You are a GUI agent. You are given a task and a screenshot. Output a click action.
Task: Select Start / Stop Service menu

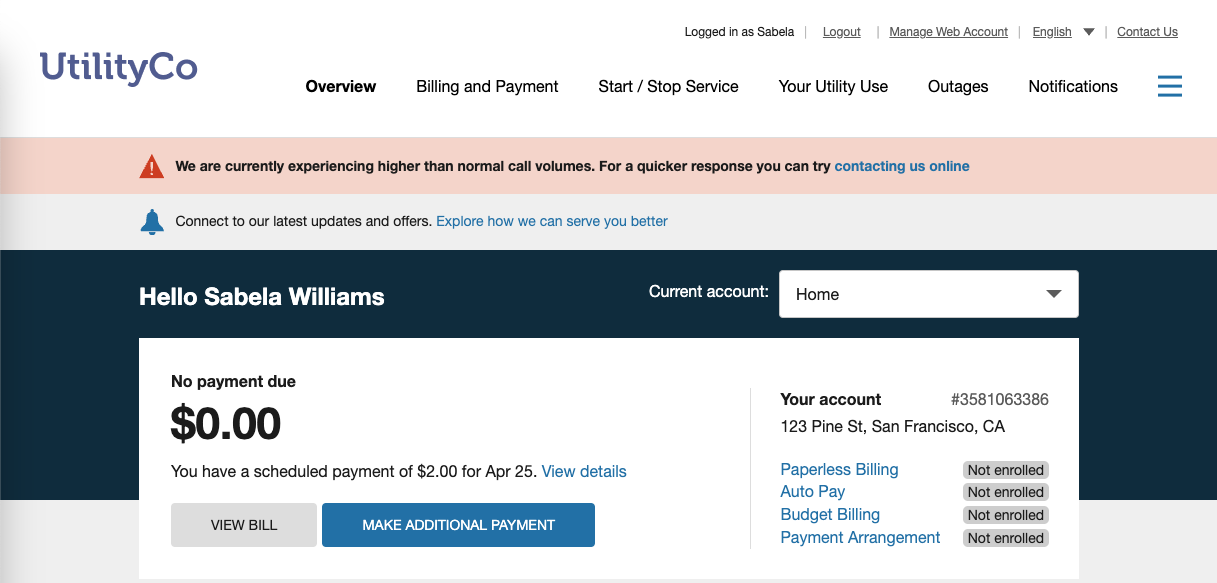point(668,86)
